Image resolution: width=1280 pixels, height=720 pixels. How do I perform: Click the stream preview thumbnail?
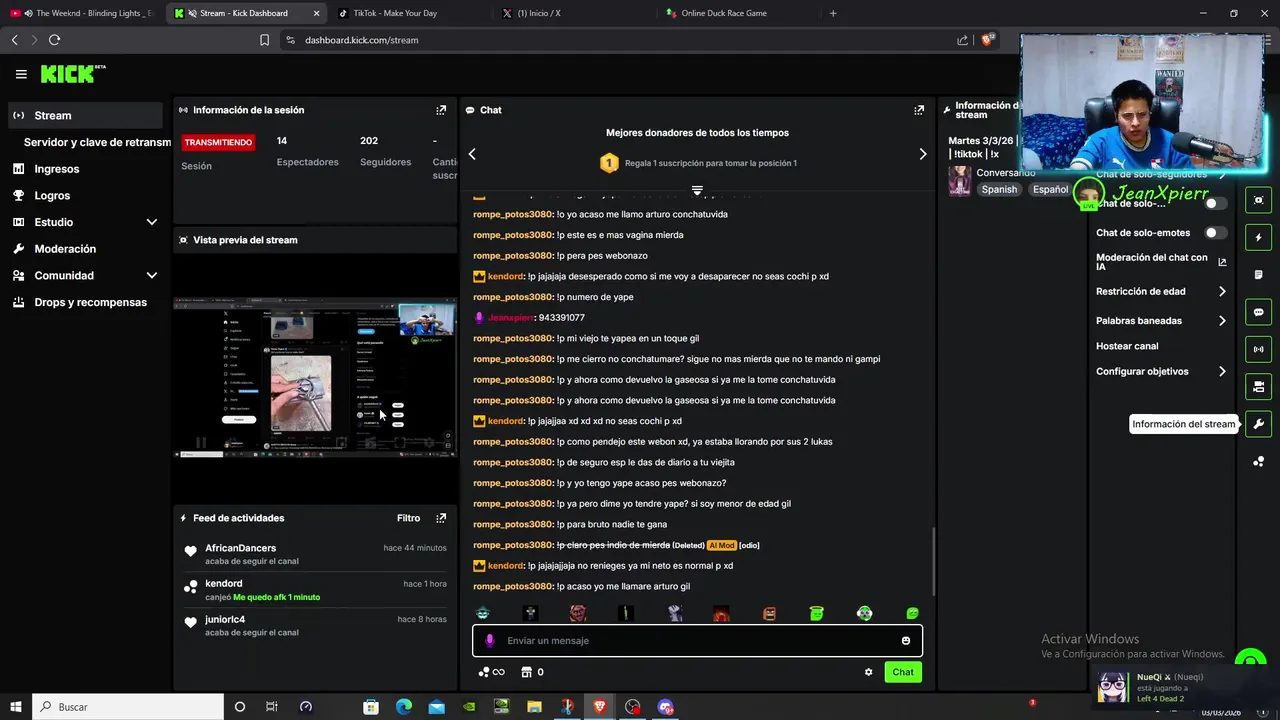point(315,378)
